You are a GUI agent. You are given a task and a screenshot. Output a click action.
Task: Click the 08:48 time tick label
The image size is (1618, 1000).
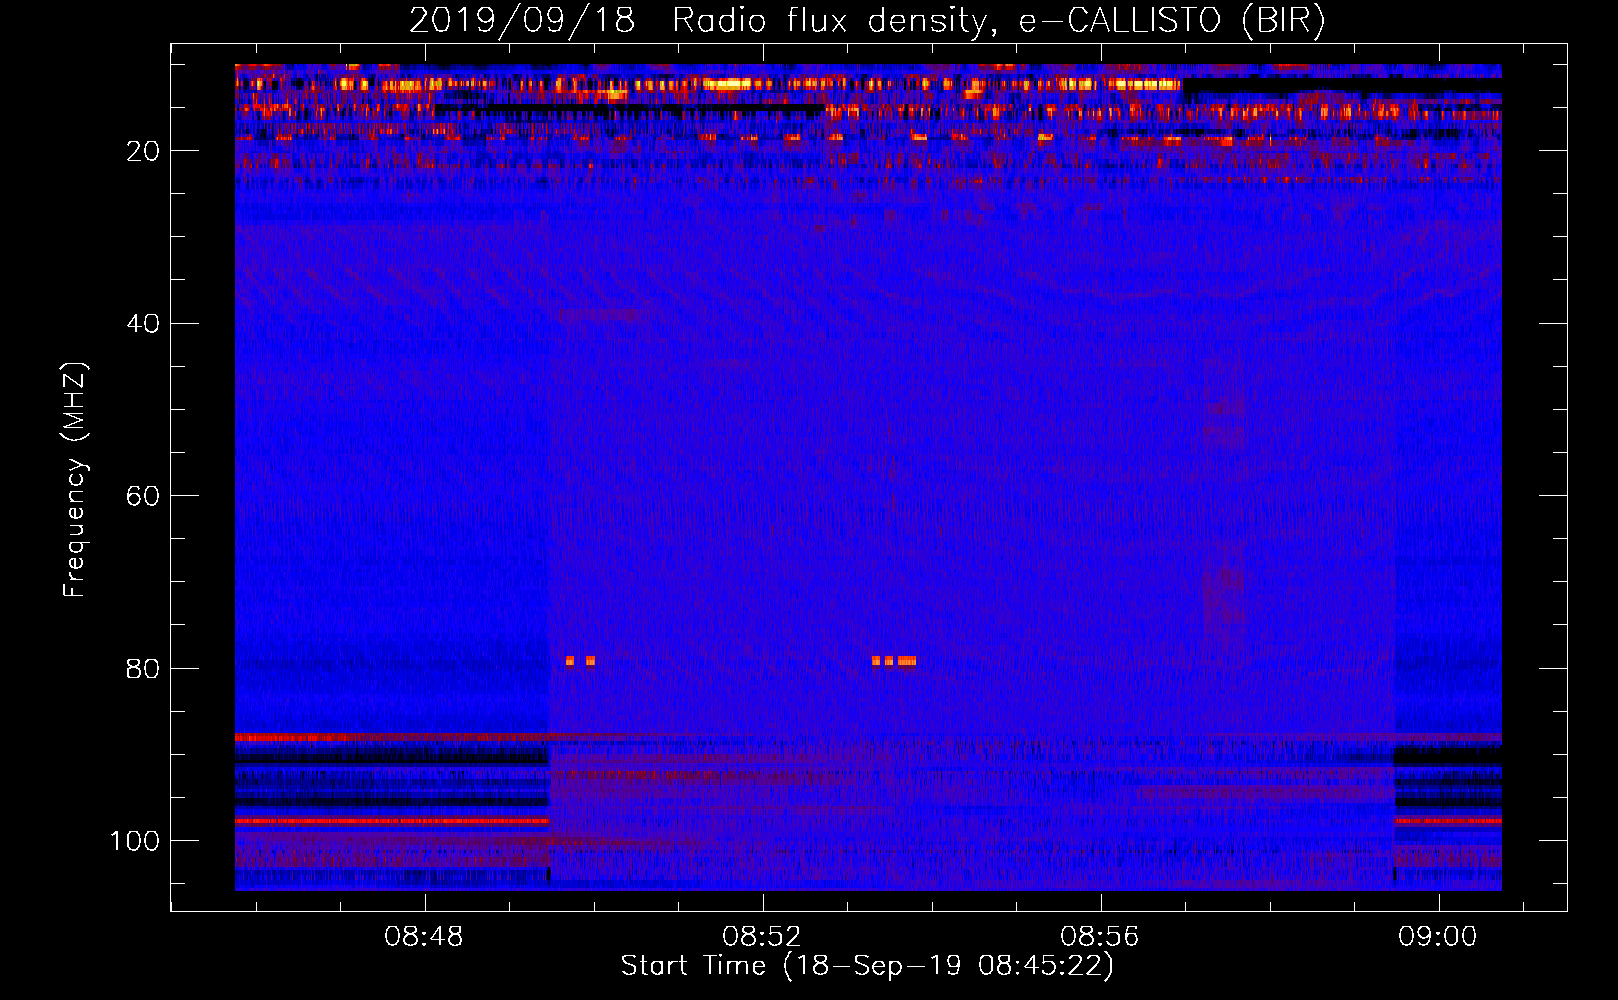(x=424, y=937)
